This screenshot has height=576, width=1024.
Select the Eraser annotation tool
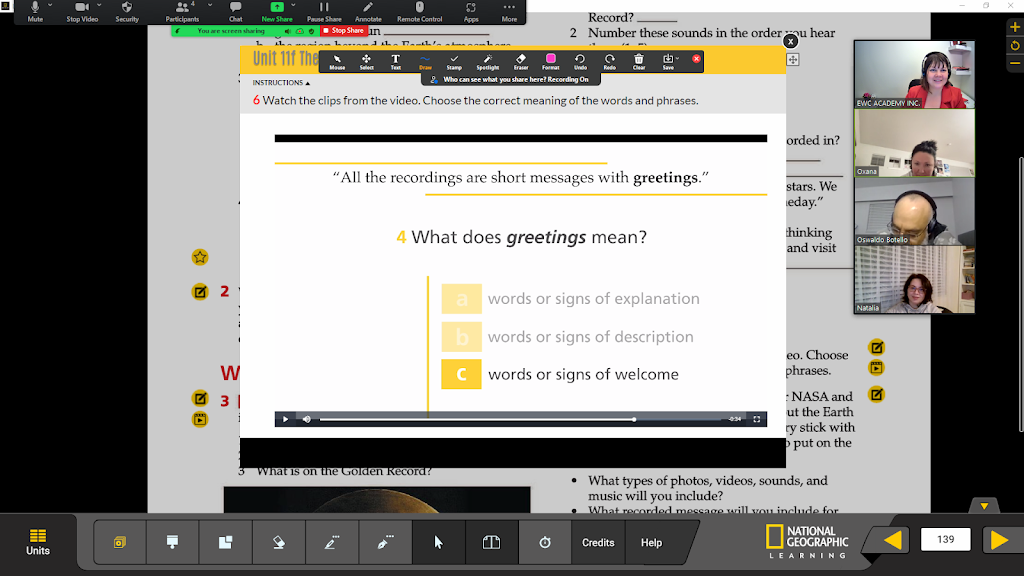520,61
